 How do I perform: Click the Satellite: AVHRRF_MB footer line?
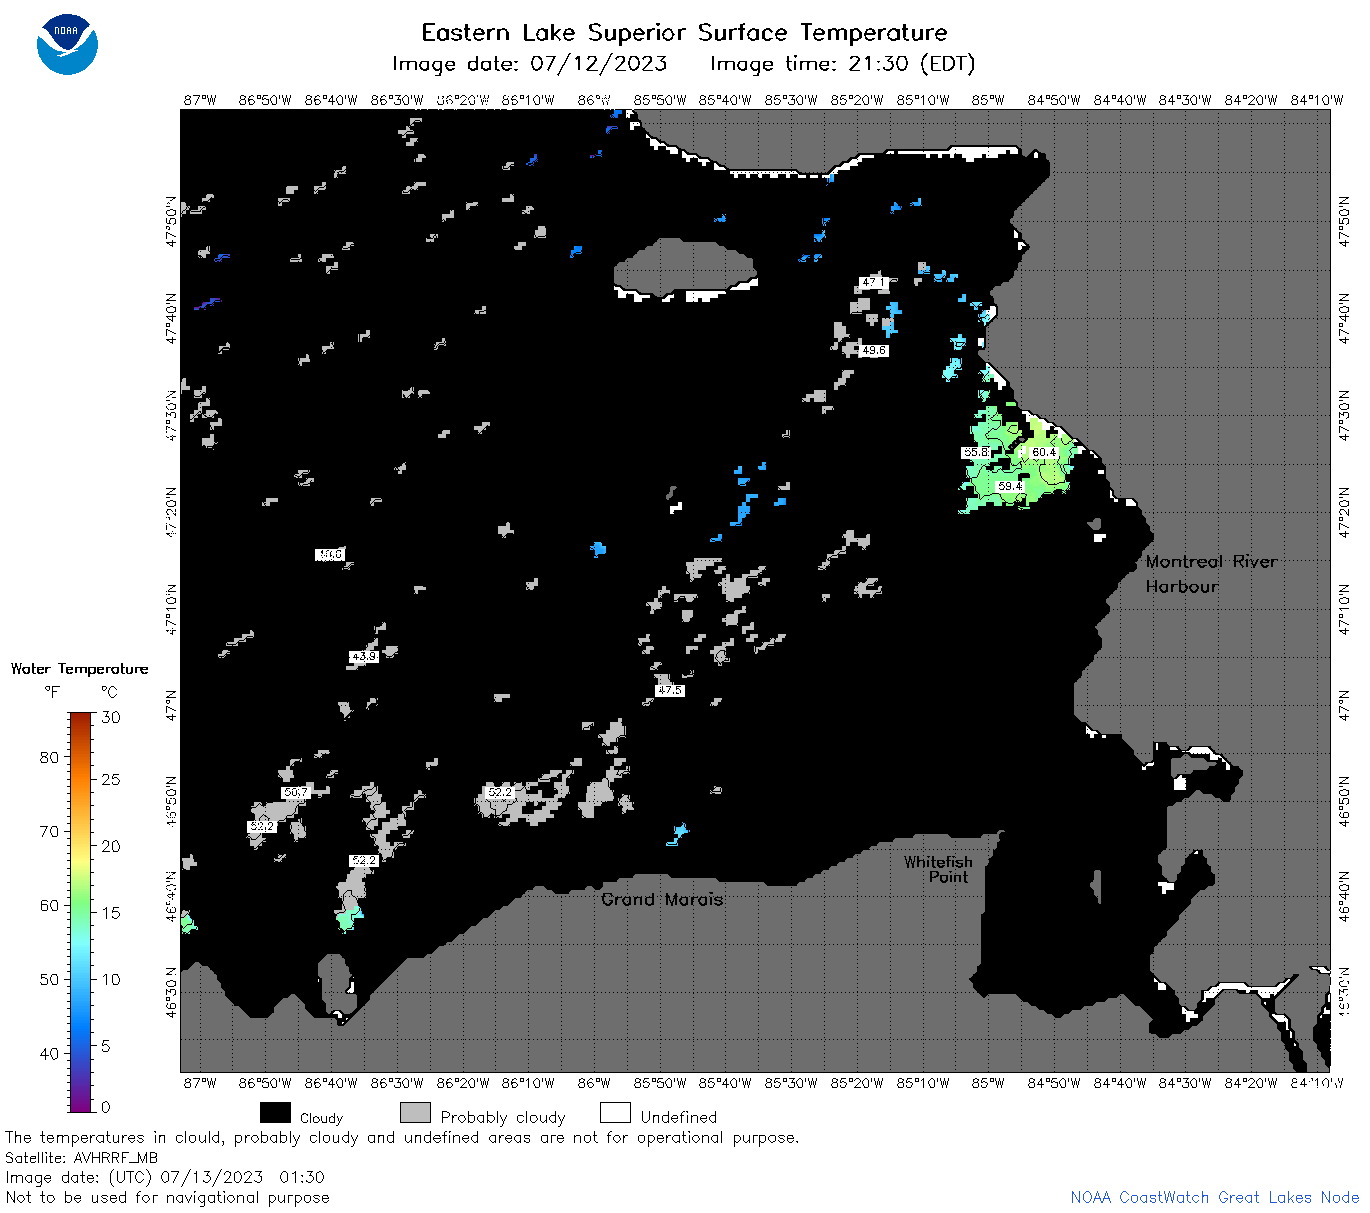[x=82, y=1158]
